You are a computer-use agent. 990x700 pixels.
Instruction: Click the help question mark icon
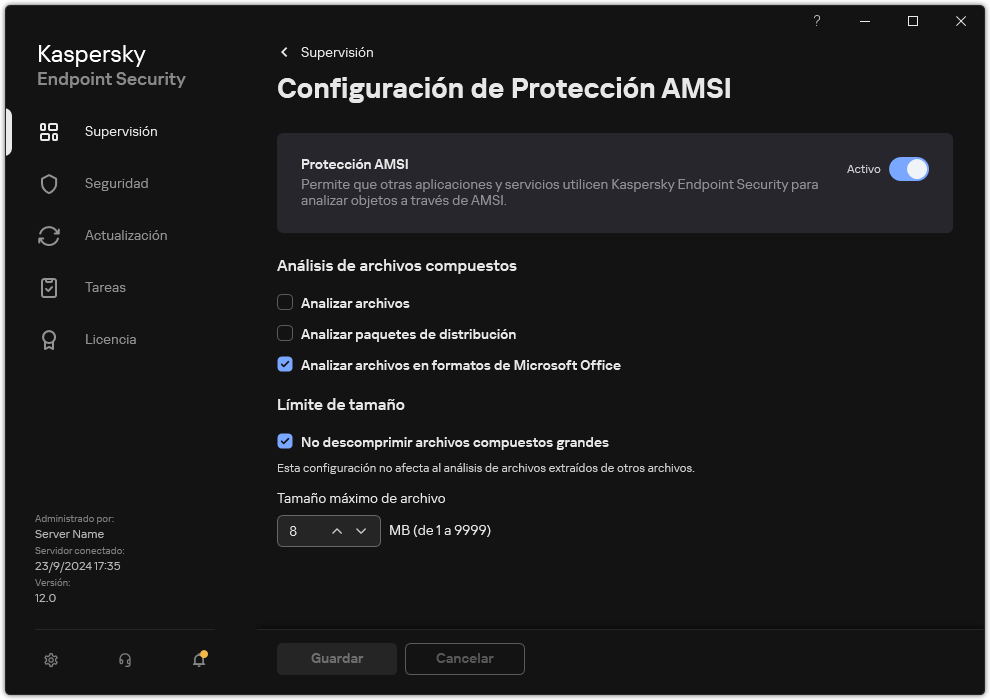[816, 21]
